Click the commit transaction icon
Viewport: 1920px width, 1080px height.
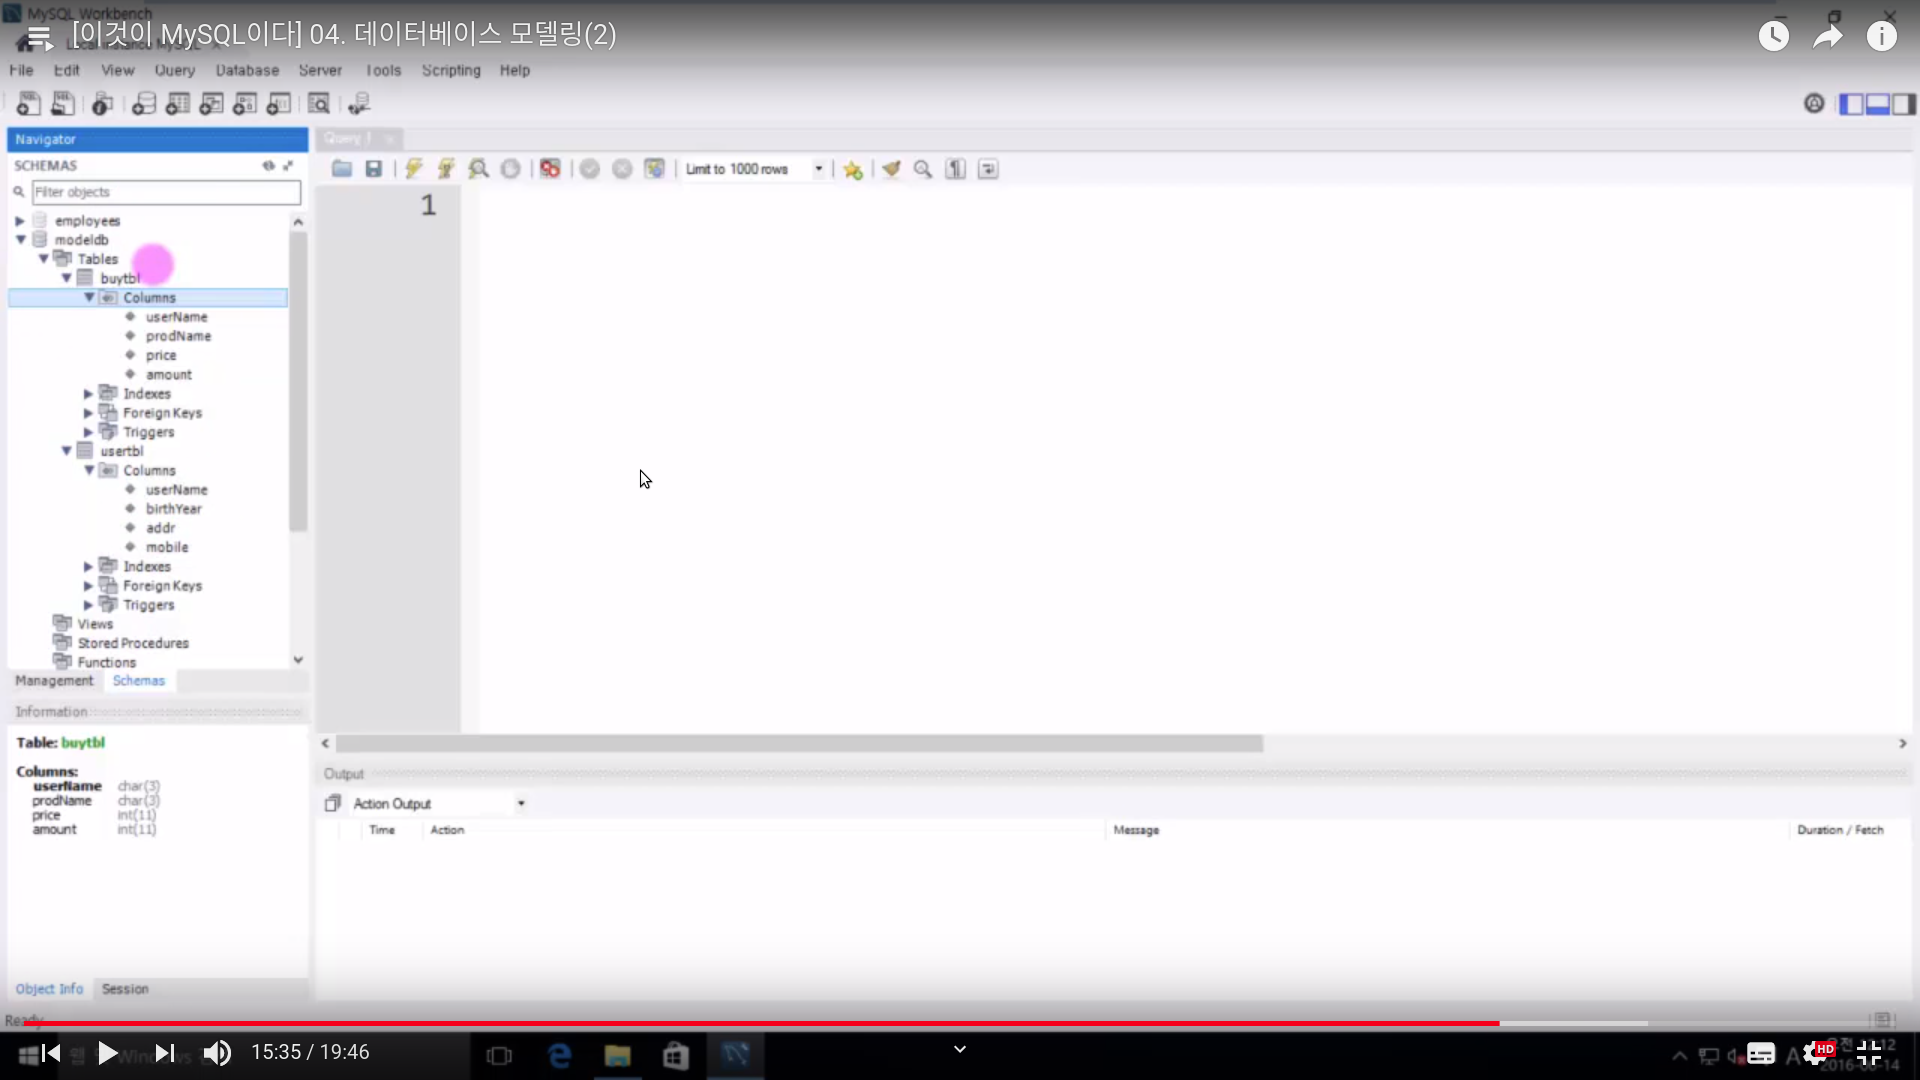pos(590,169)
